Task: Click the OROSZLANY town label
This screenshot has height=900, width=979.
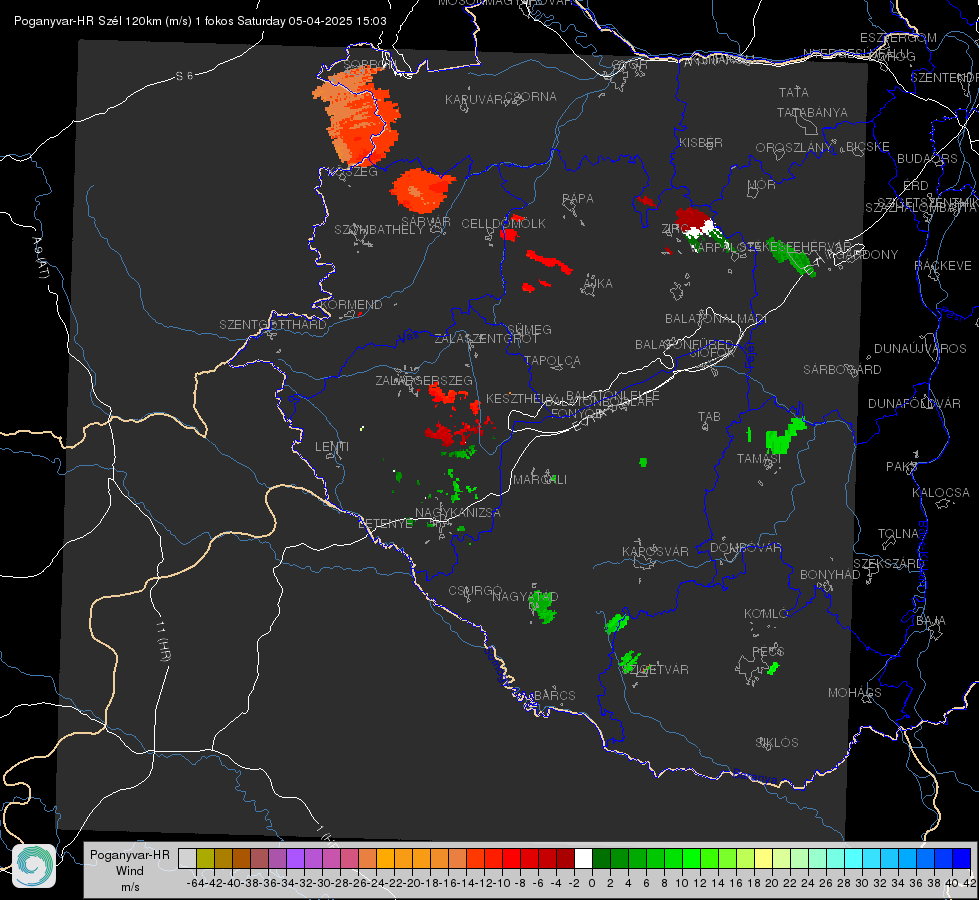Action: click(794, 147)
